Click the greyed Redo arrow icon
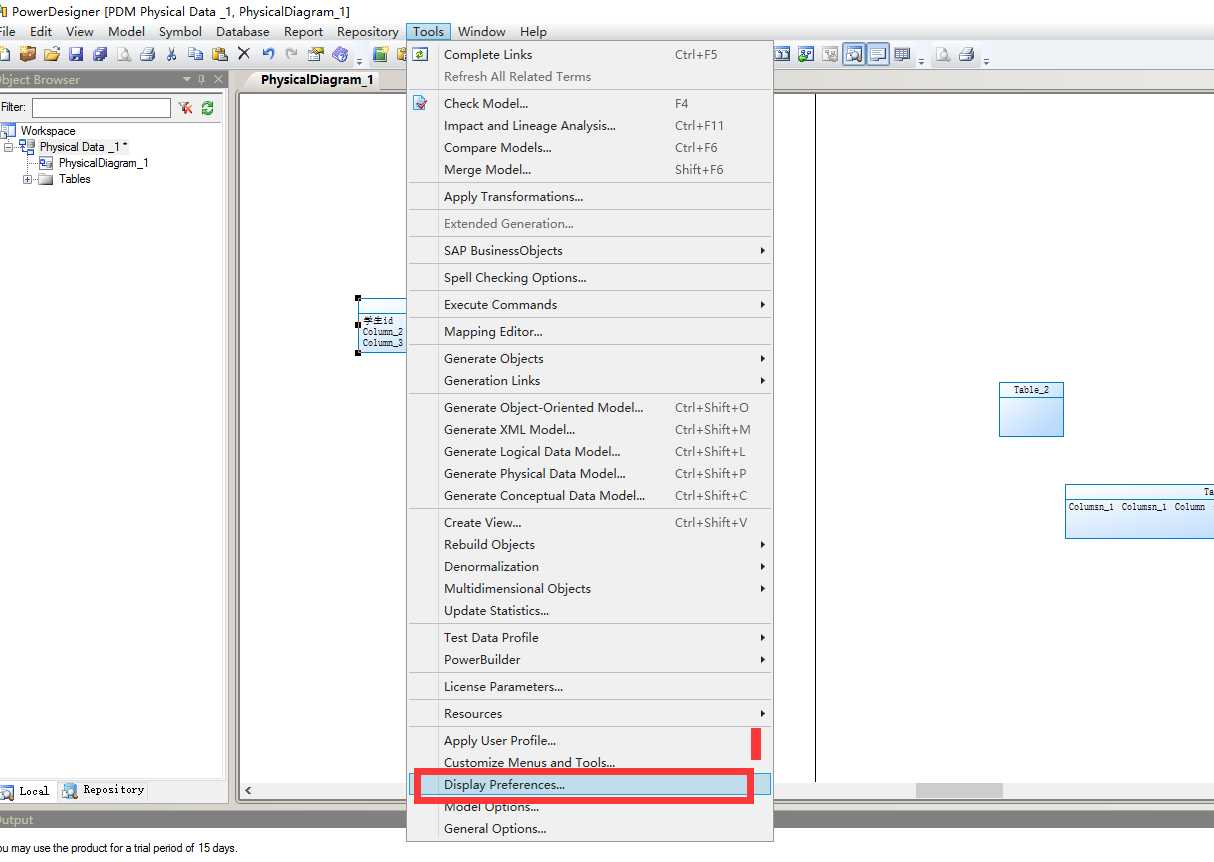1214x862 pixels. [x=291, y=54]
